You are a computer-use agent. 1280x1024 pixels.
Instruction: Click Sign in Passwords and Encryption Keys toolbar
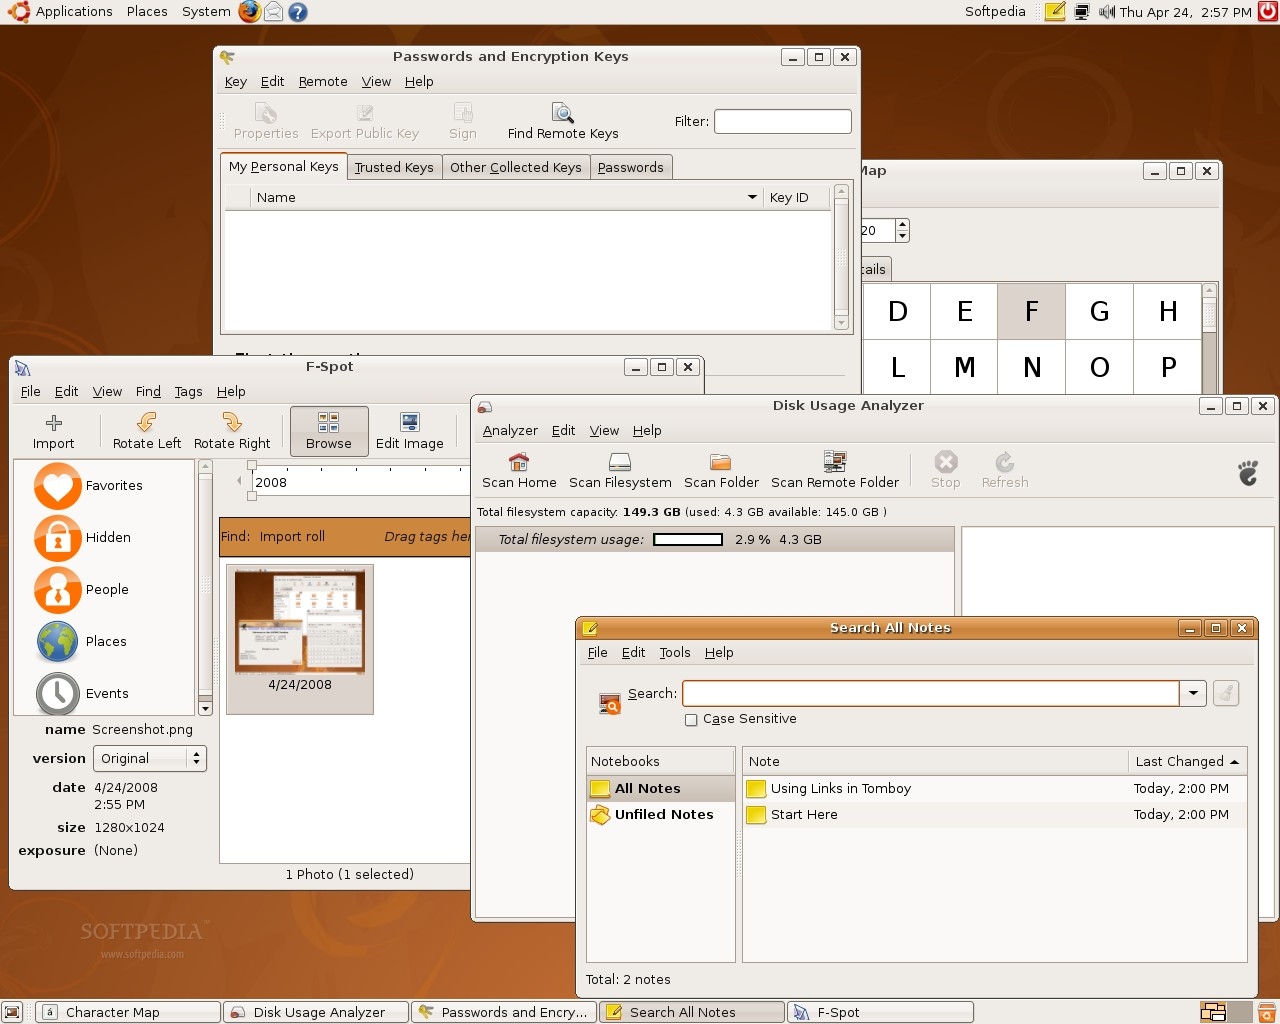[463, 122]
